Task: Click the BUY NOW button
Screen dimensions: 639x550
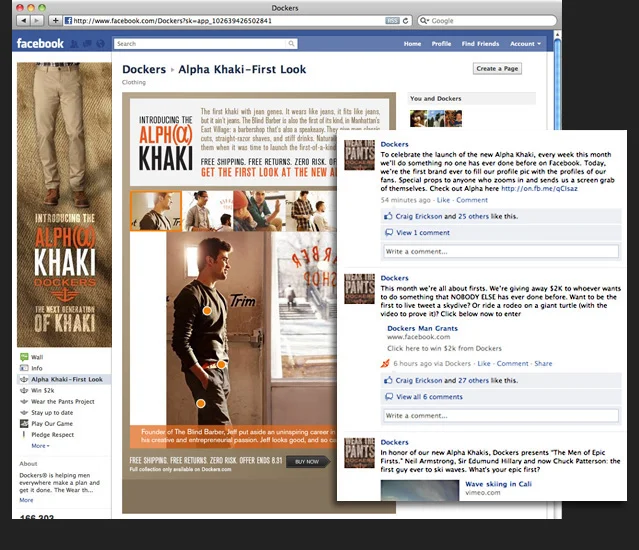Action: pyautogui.click(x=308, y=462)
